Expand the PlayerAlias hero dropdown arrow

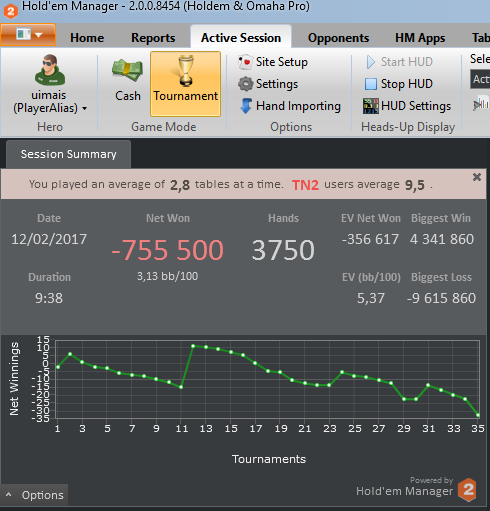coord(85,108)
